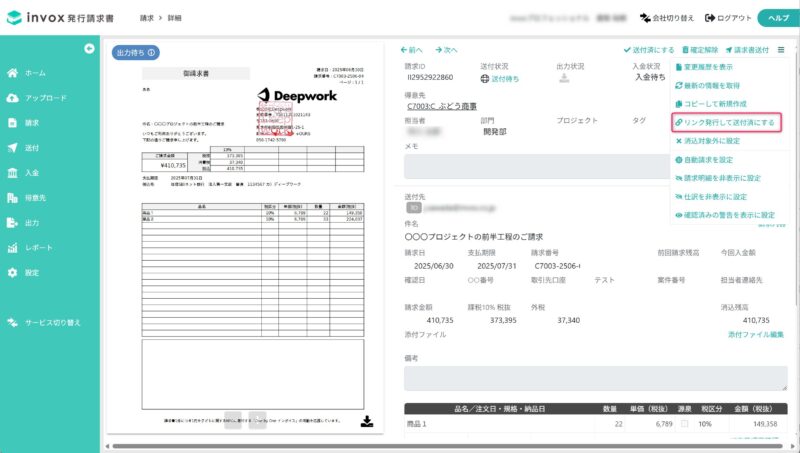Select リンク発行して送付済にする from menu
The width and height of the screenshot is (800, 453).
(726, 122)
